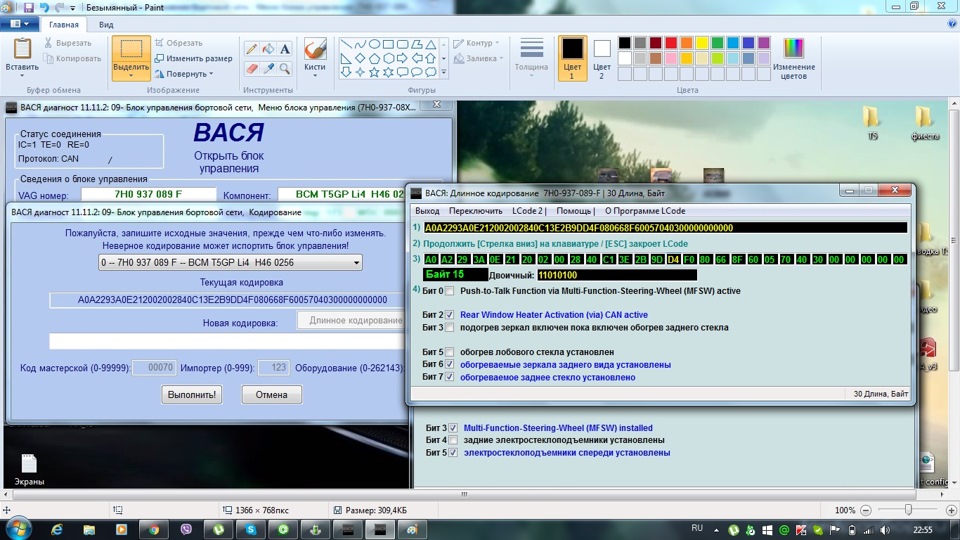Toggle Бит 7 обогреваемое заднее стекло checkbox
960x540 pixels.
click(x=449, y=377)
